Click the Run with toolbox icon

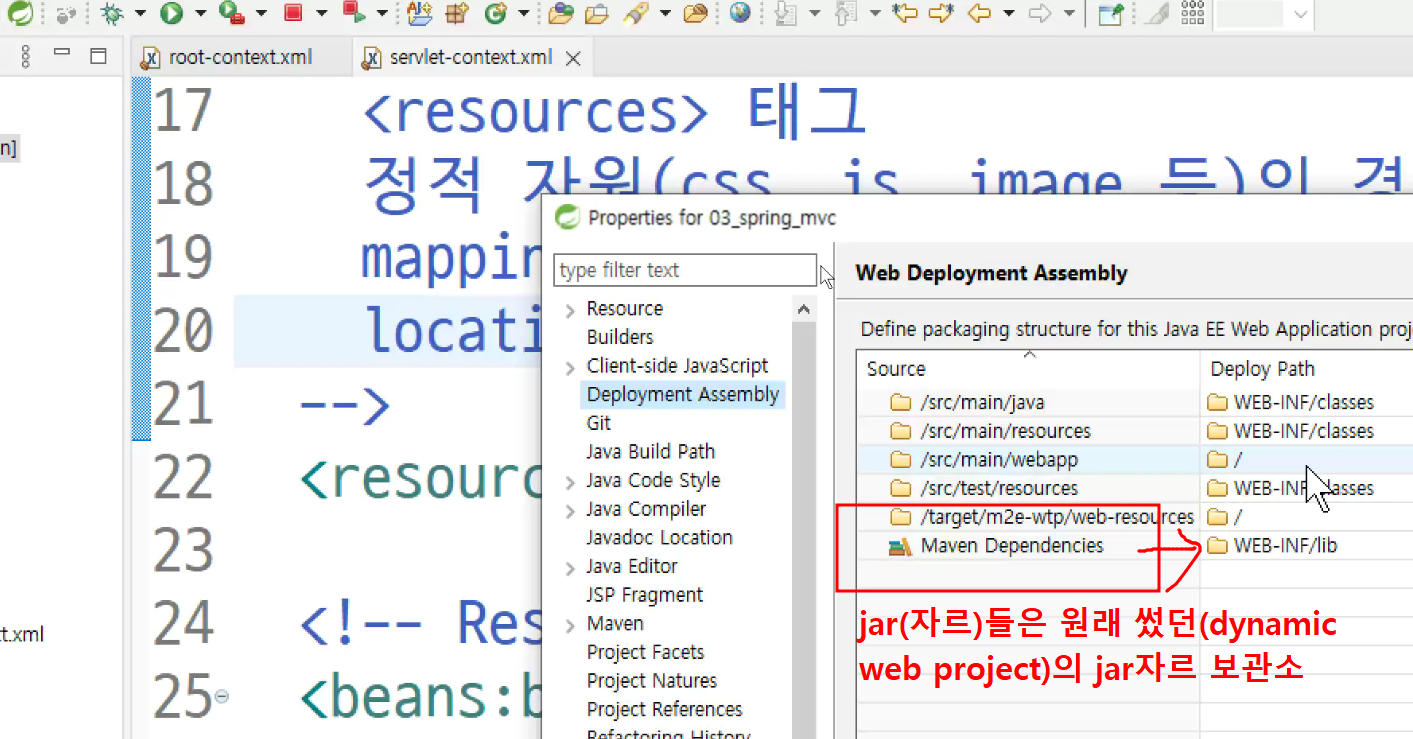(232, 13)
